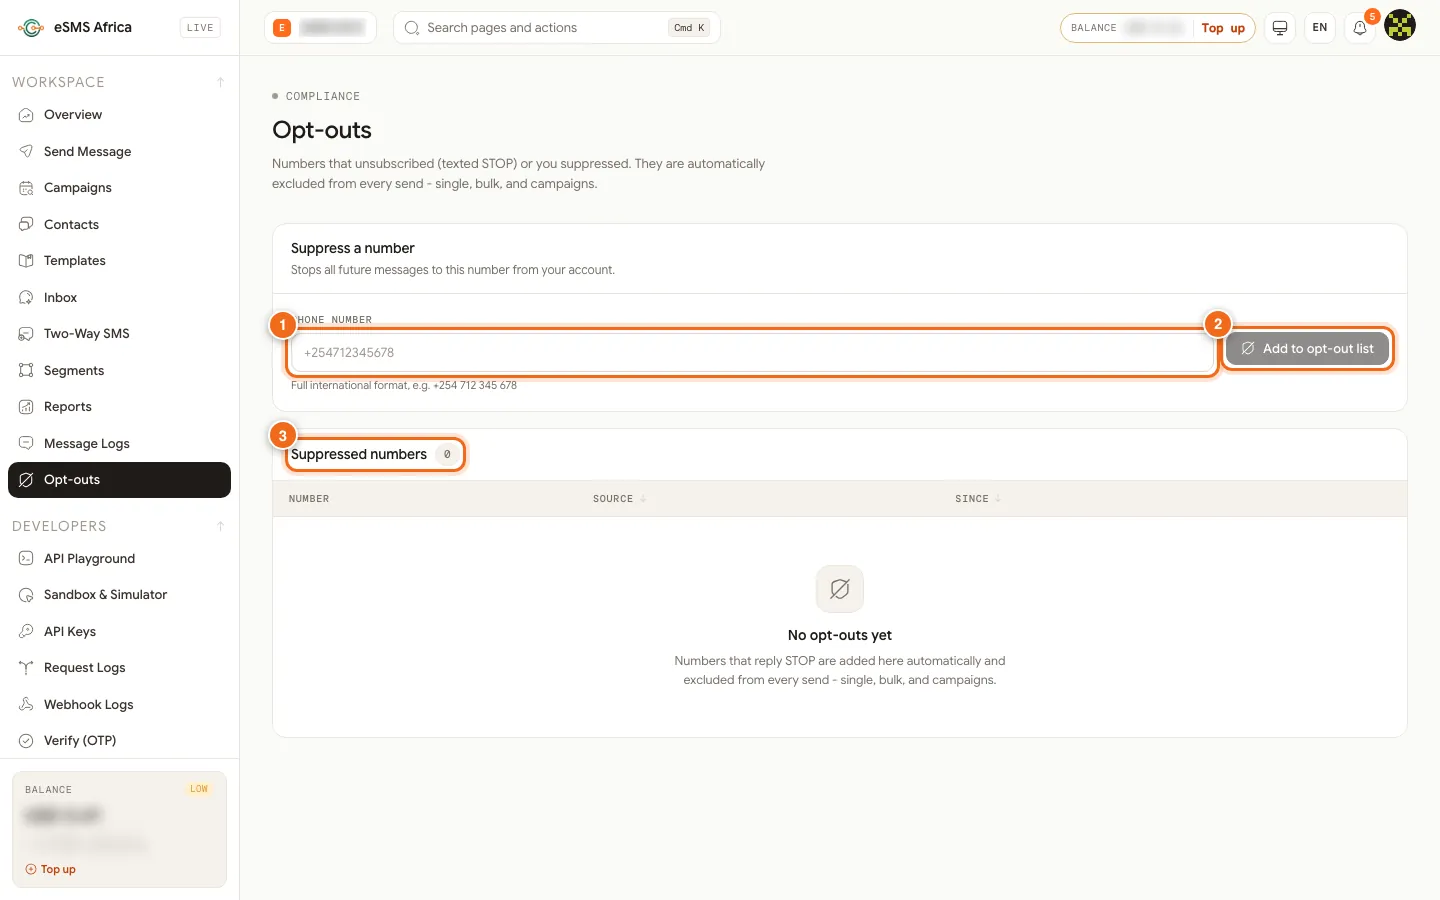Image resolution: width=1440 pixels, height=900 pixels.
Task: Collapse the Developers section
Action: point(220,526)
